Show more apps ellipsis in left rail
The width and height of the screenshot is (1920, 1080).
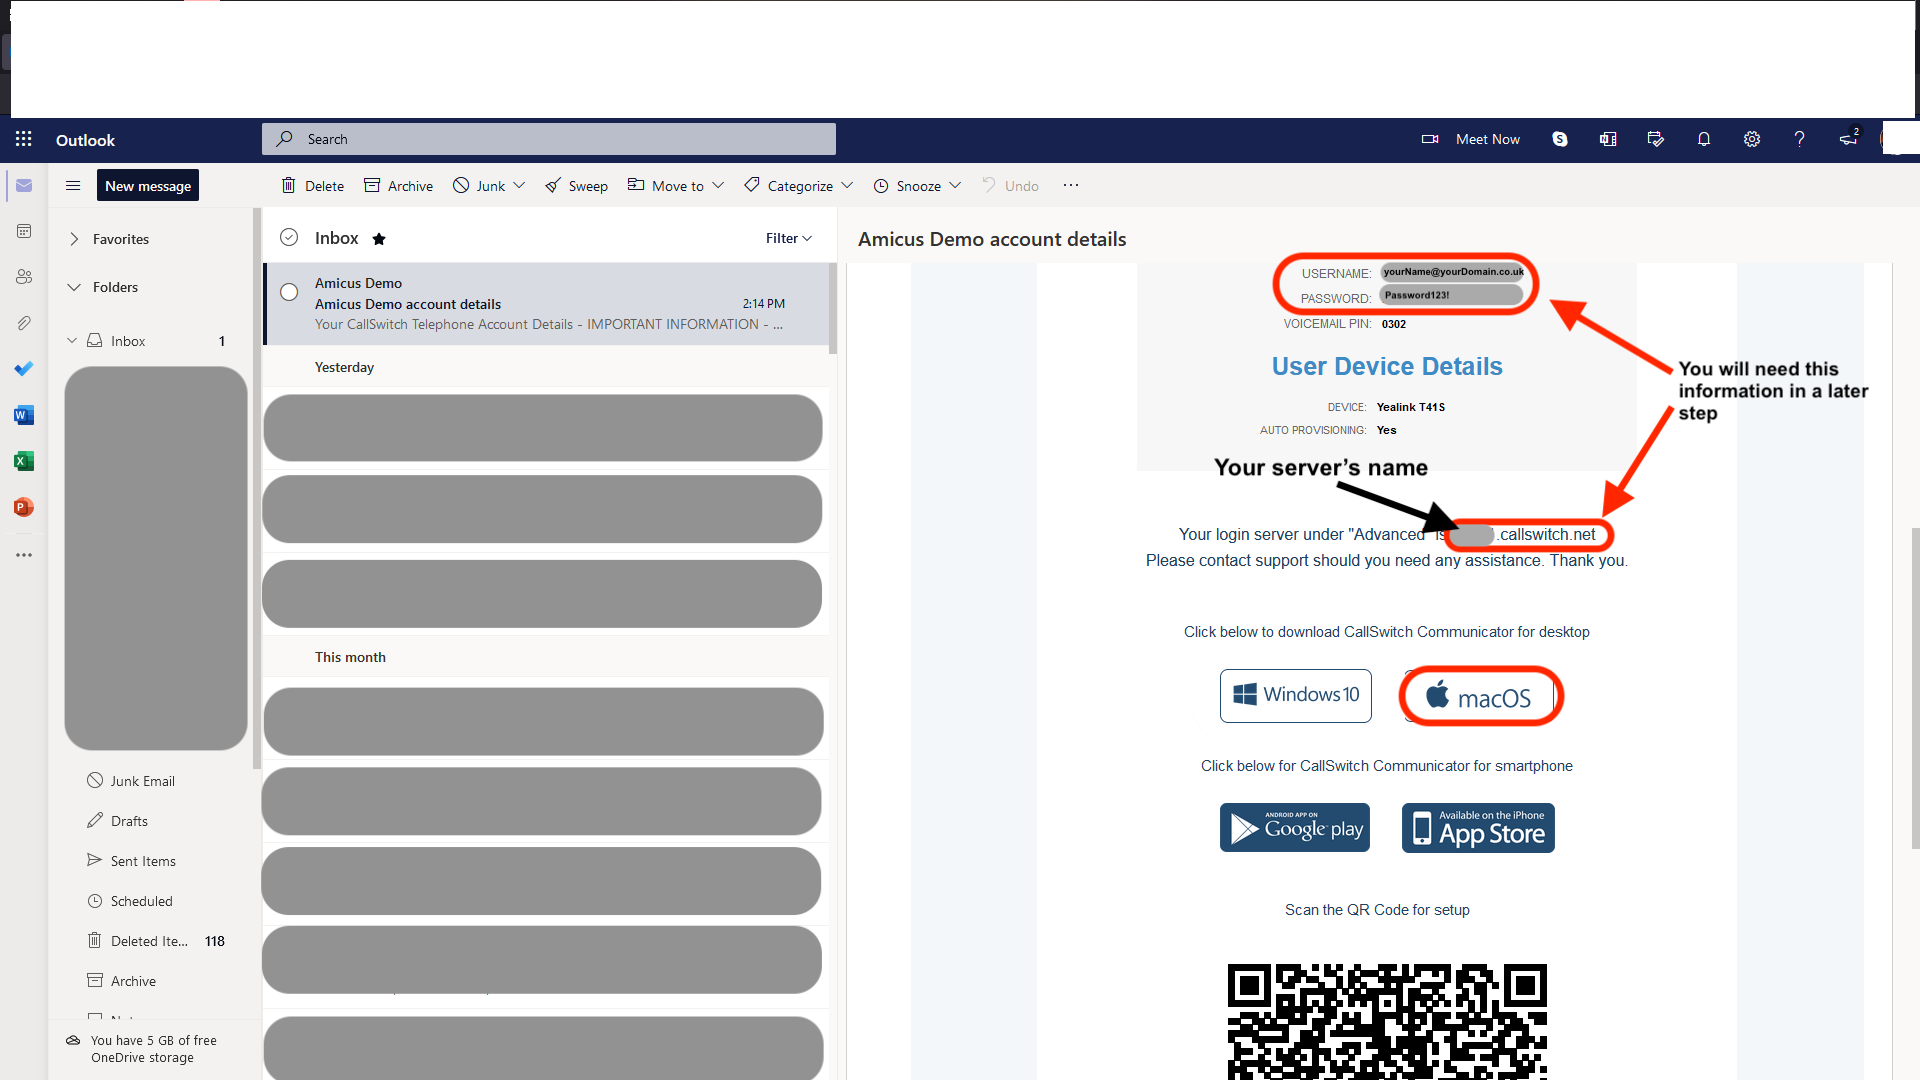24,555
